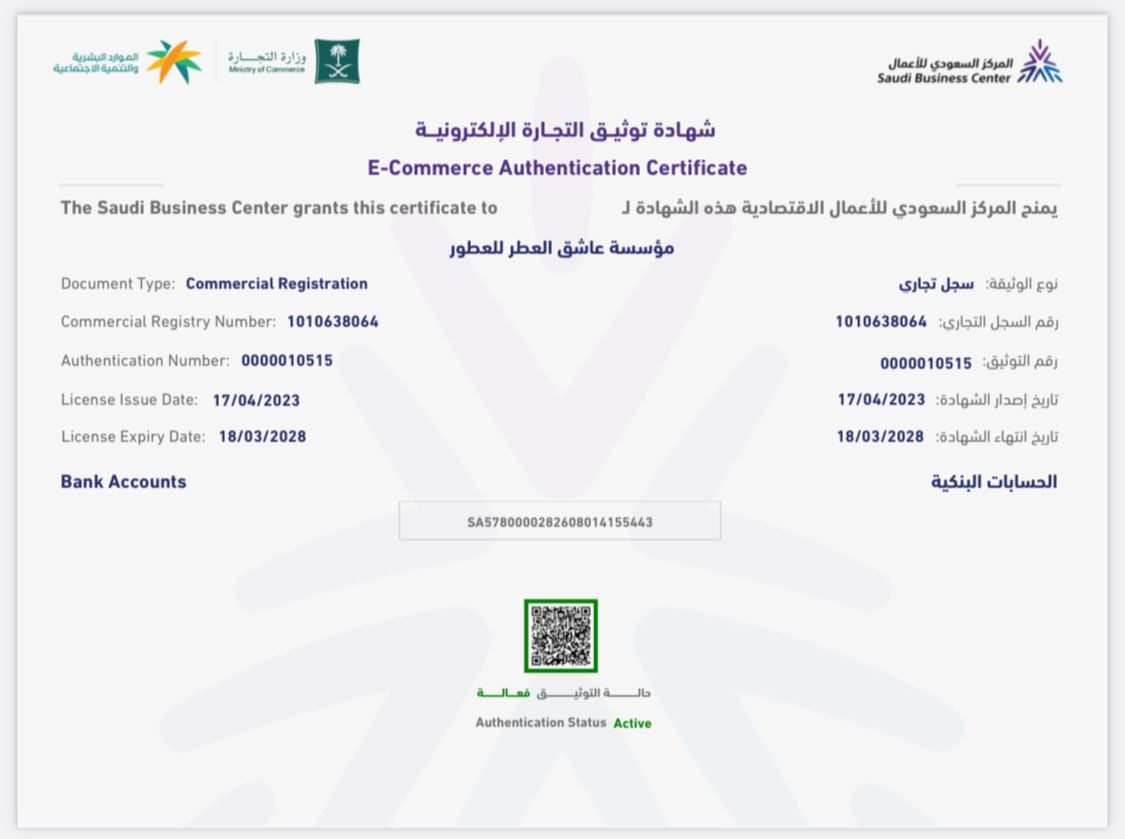1125x839 pixels.
Task: Click the Arabic business name text
Action: [x=561, y=247]
